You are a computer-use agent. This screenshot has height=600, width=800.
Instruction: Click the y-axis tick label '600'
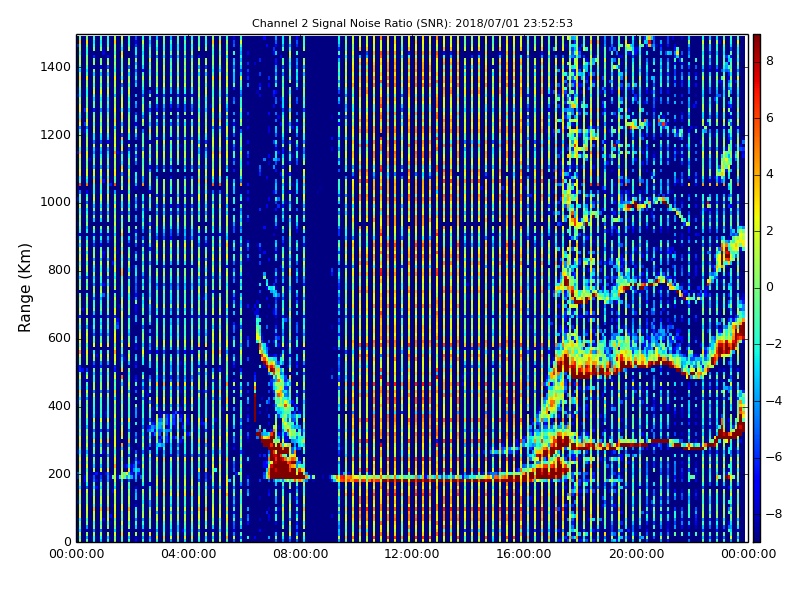pos(59,338)
